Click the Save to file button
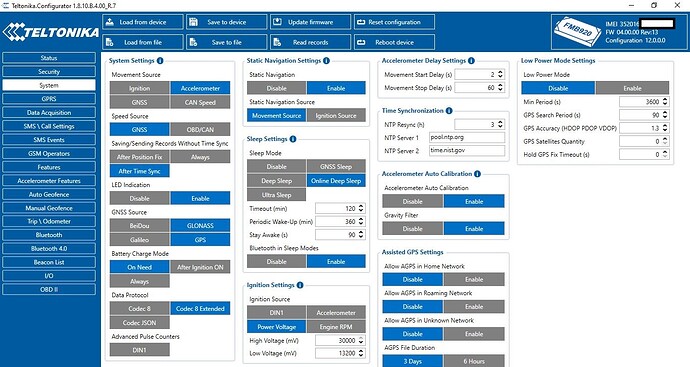Screen dimensions: 690x367 pos(227,42)
